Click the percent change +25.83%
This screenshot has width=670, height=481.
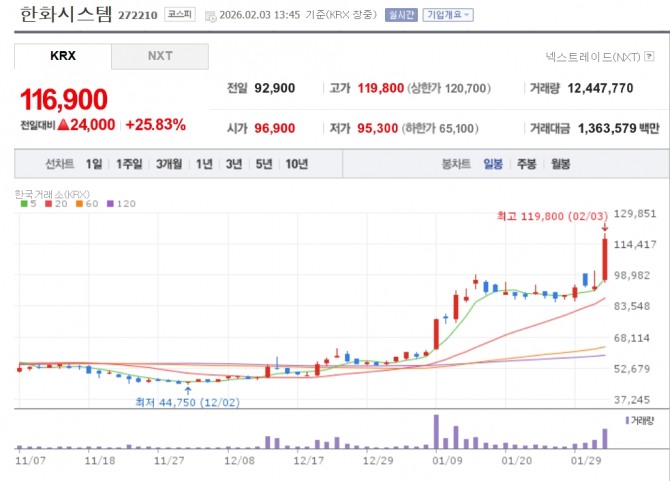click(156, 125)
